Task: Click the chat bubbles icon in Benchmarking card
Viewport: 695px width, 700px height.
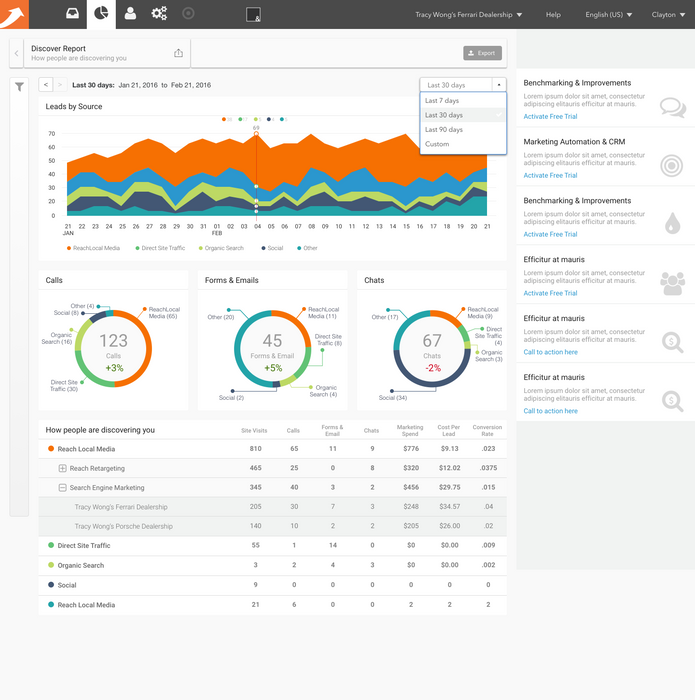Action: pyautogui.click(x=672, y=108)
